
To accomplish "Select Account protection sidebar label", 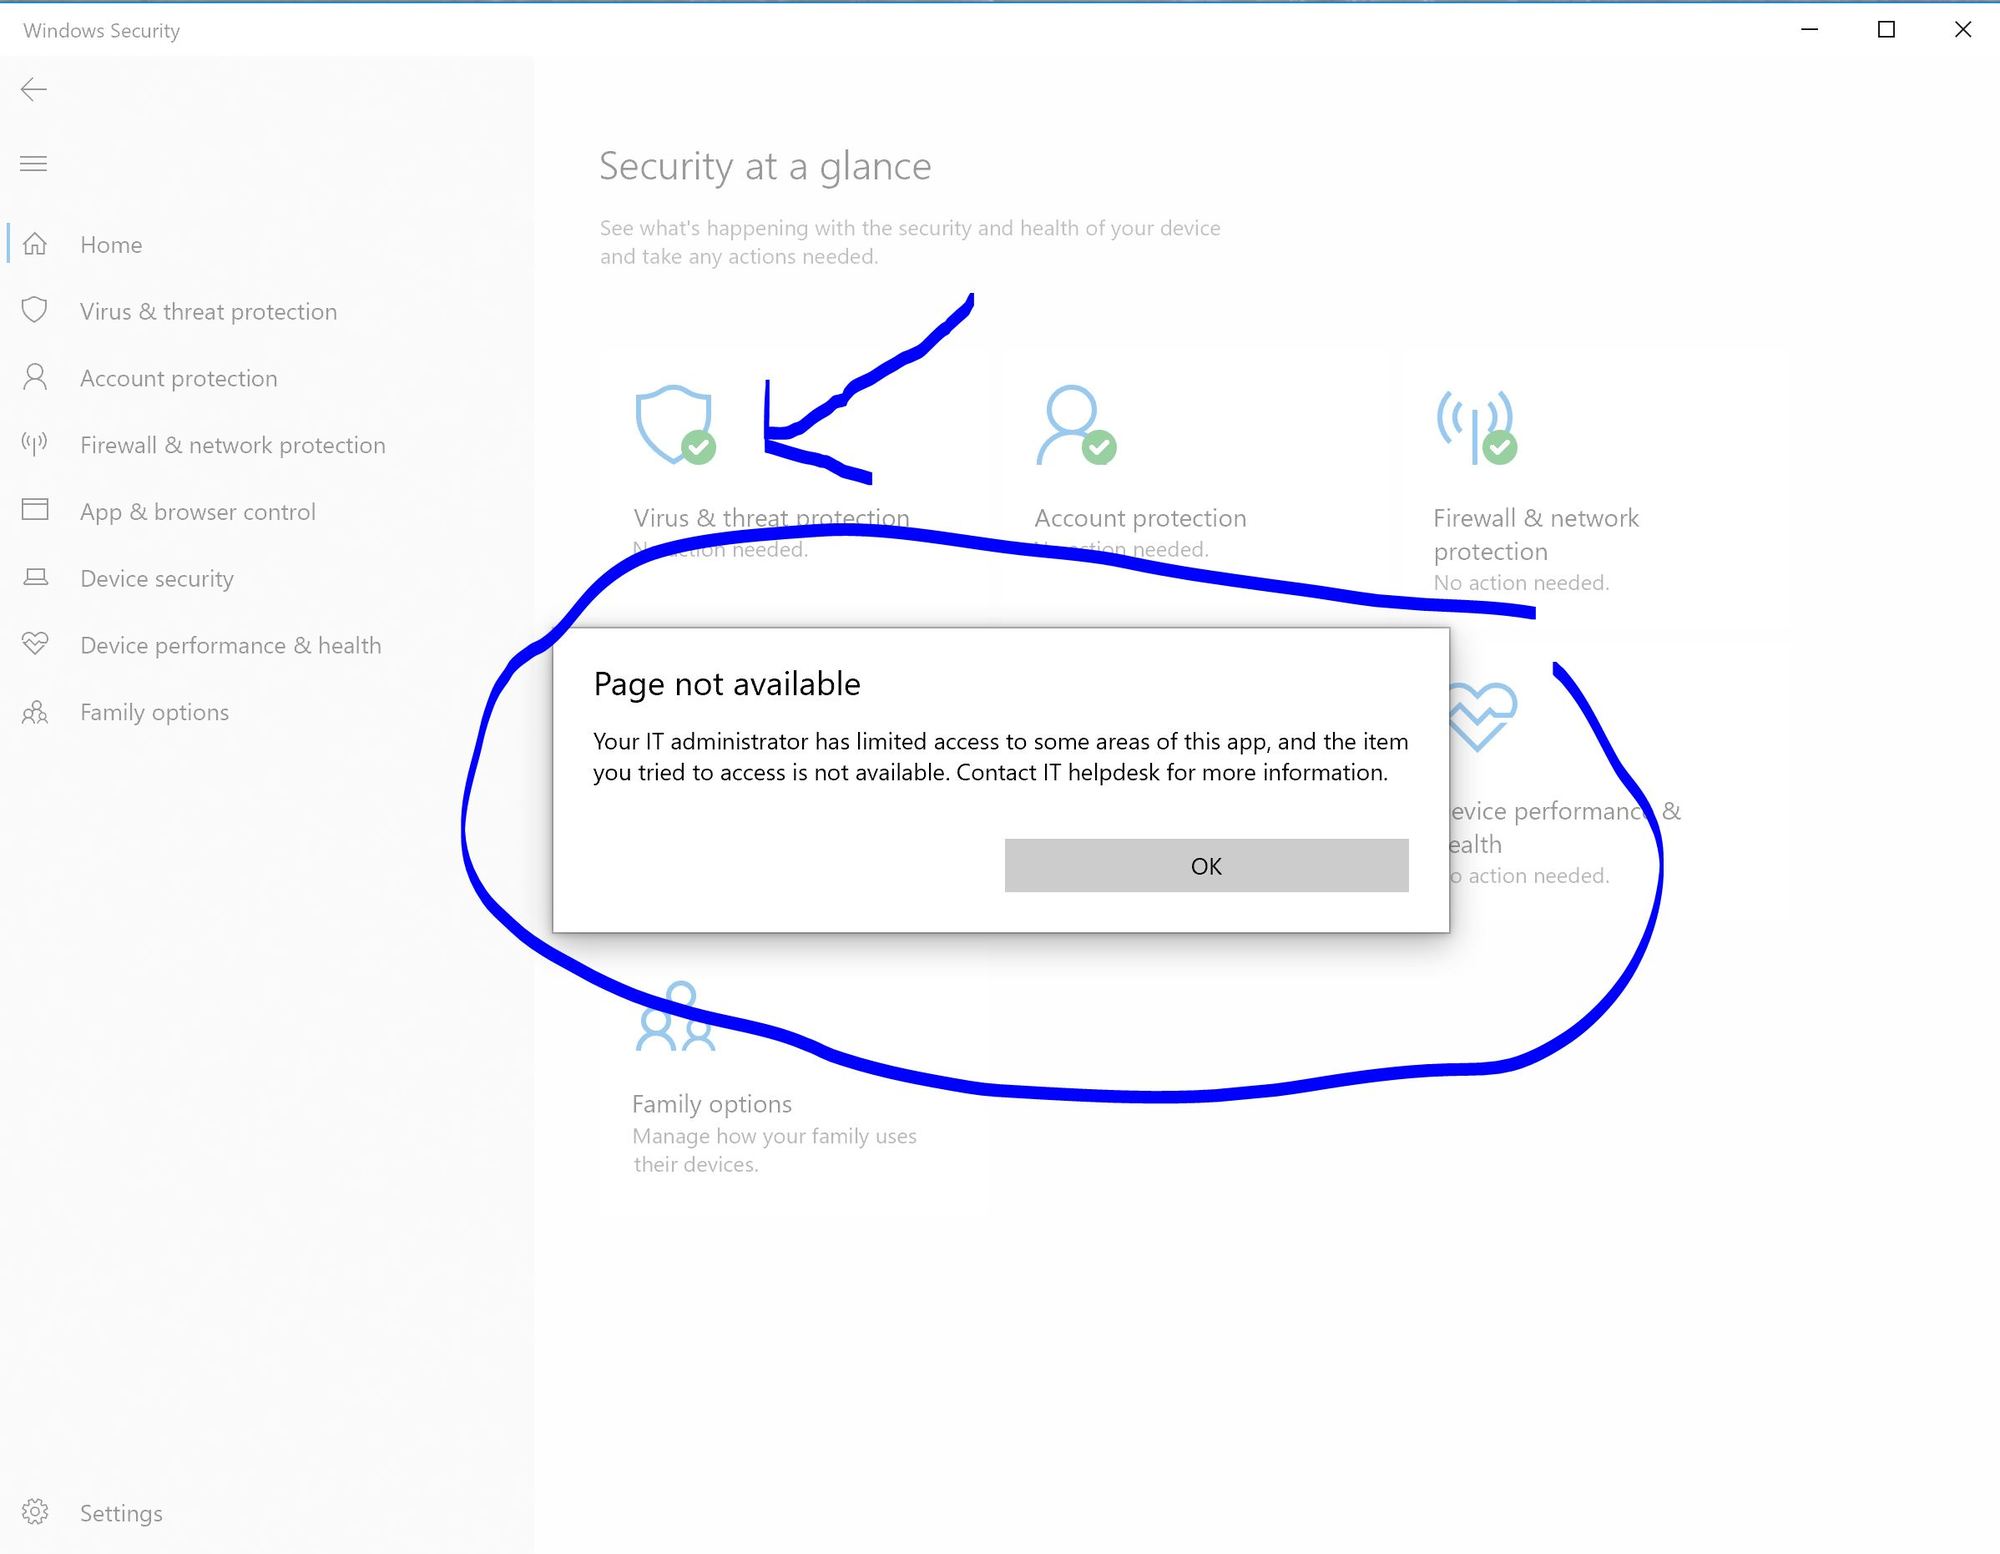I will 179,379.
